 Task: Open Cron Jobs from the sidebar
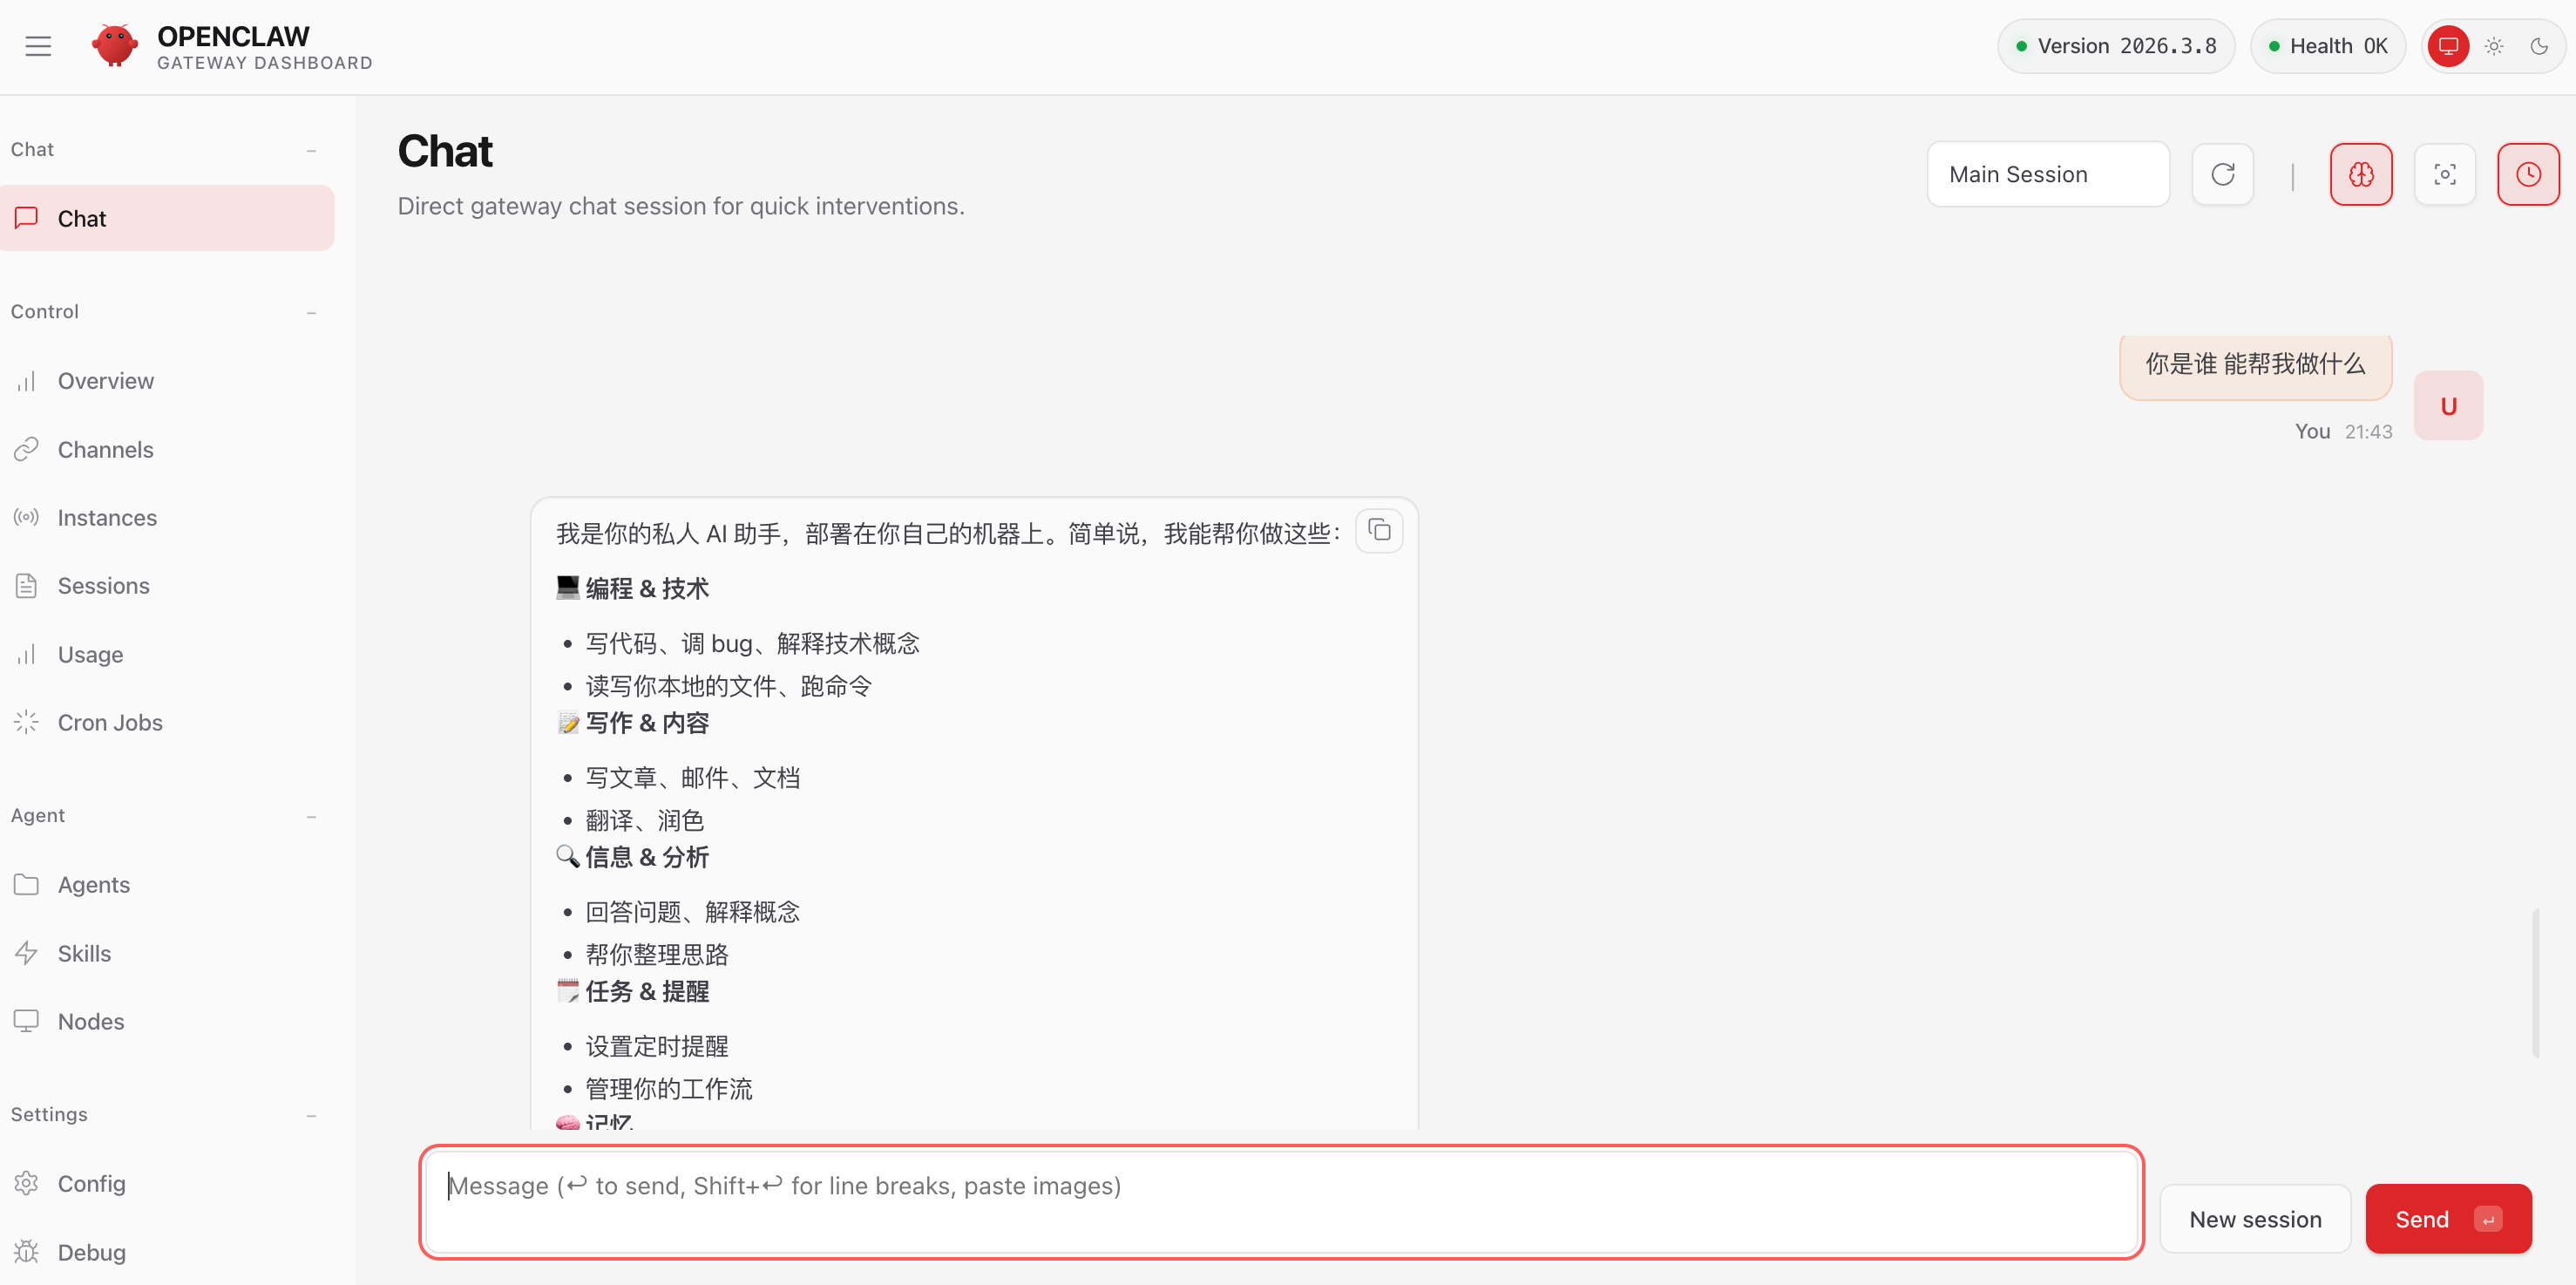(x=109, y=722)
